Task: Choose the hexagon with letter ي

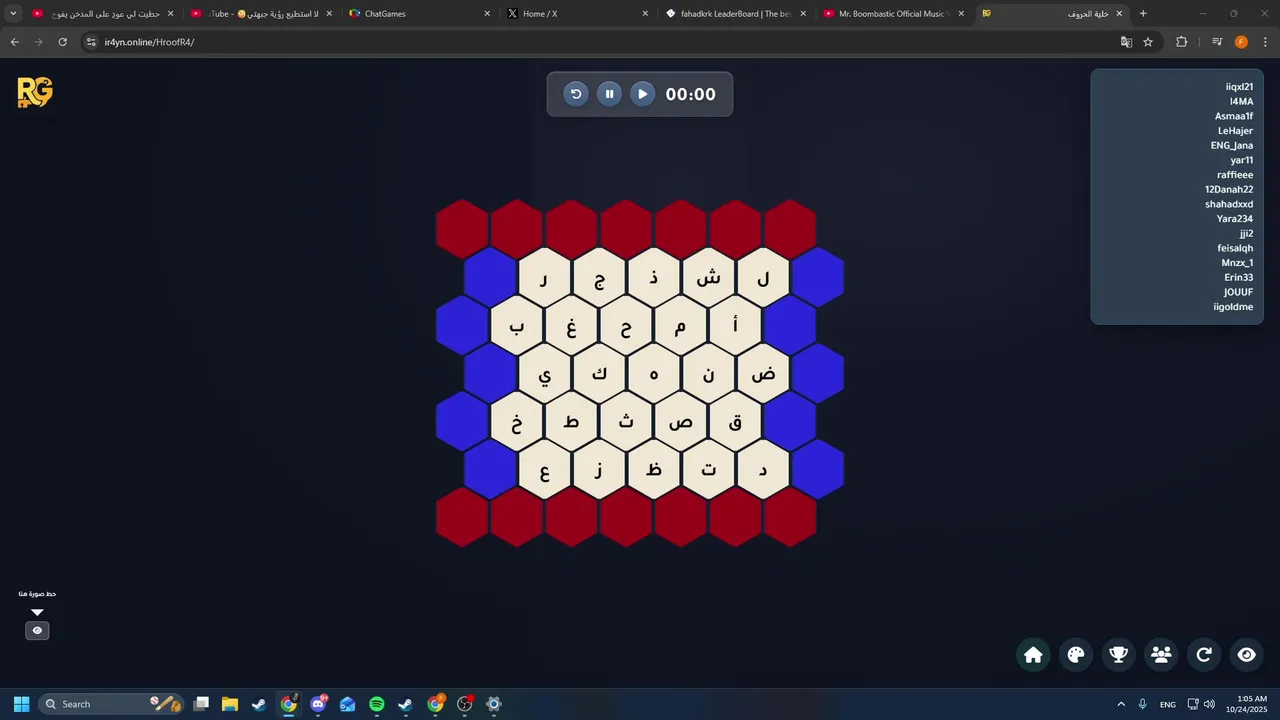Action: (x=544, y=374)
